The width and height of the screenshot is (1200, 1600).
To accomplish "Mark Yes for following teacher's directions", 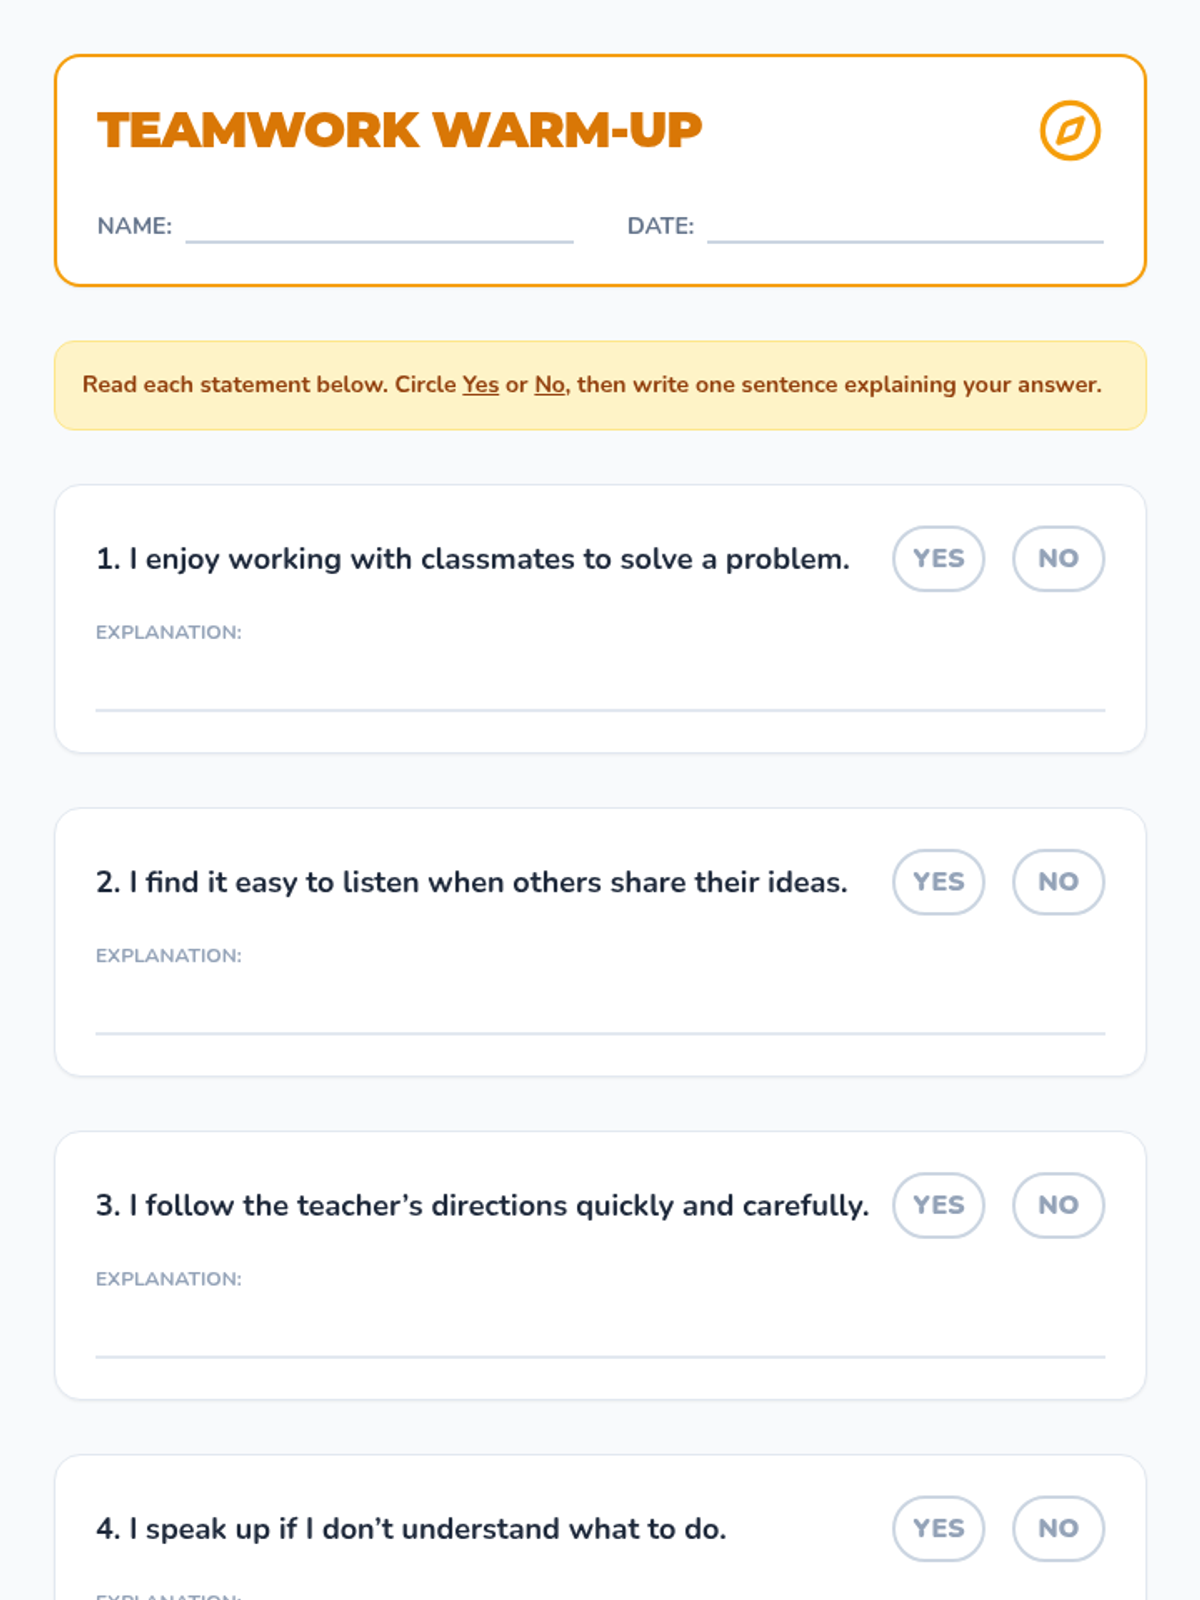I will click(938, 1205).
